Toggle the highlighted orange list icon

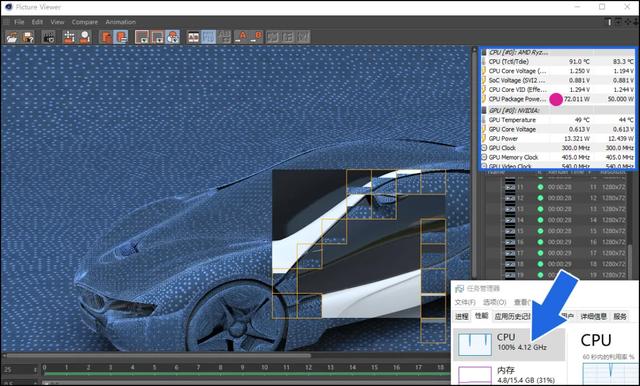point(121,37)
